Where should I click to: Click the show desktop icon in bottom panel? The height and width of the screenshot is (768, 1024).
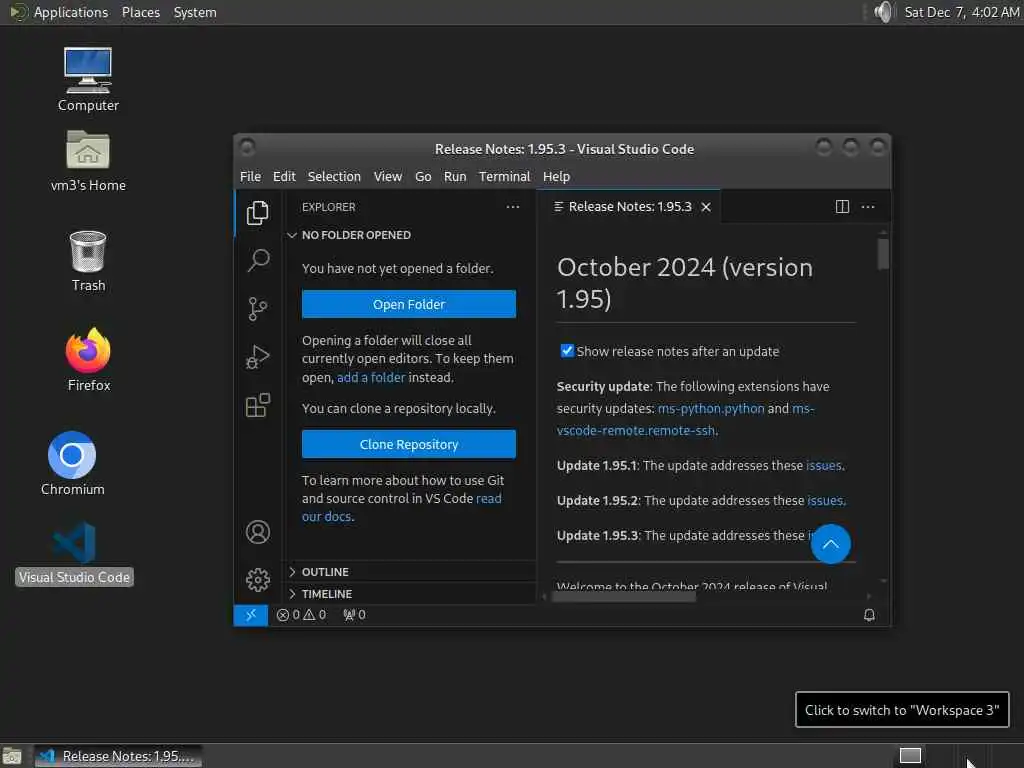(12, 756)
